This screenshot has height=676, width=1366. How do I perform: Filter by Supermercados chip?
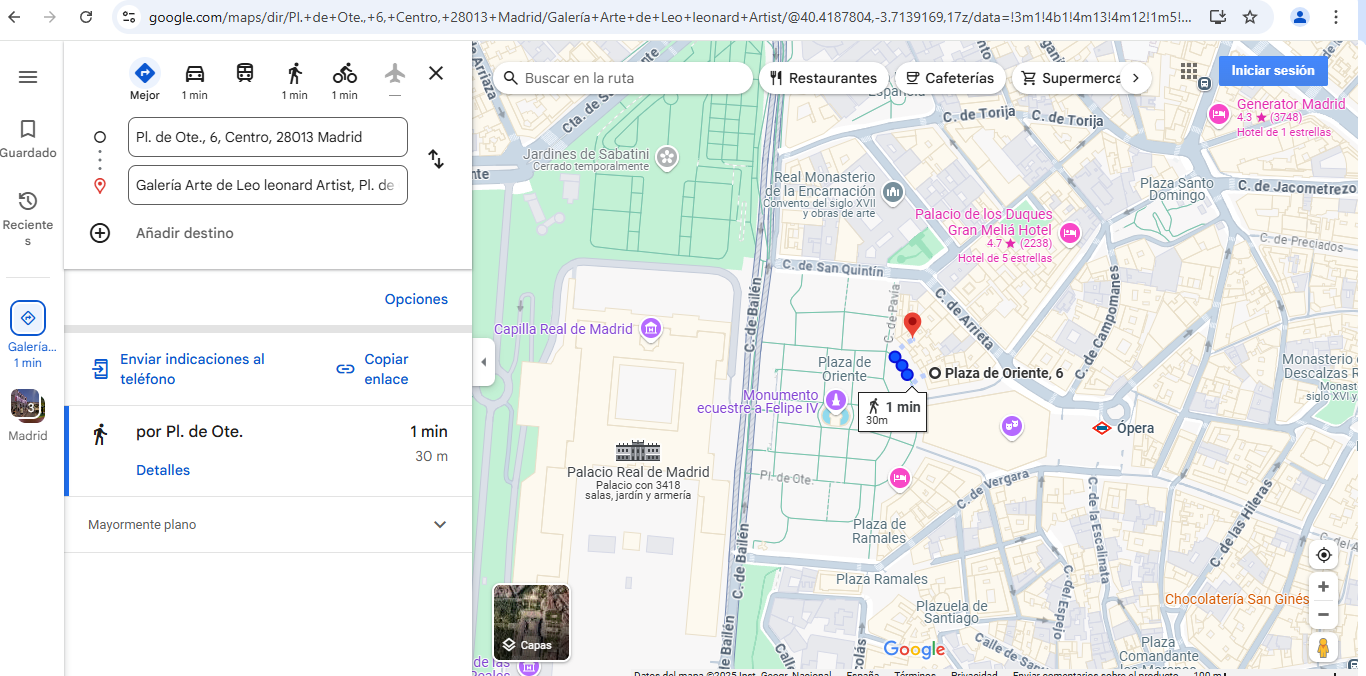coord(1066,78)
